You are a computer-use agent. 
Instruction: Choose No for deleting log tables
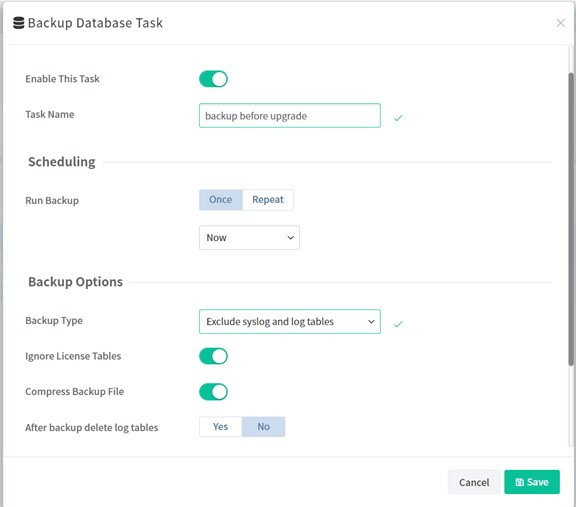[263, 427]
